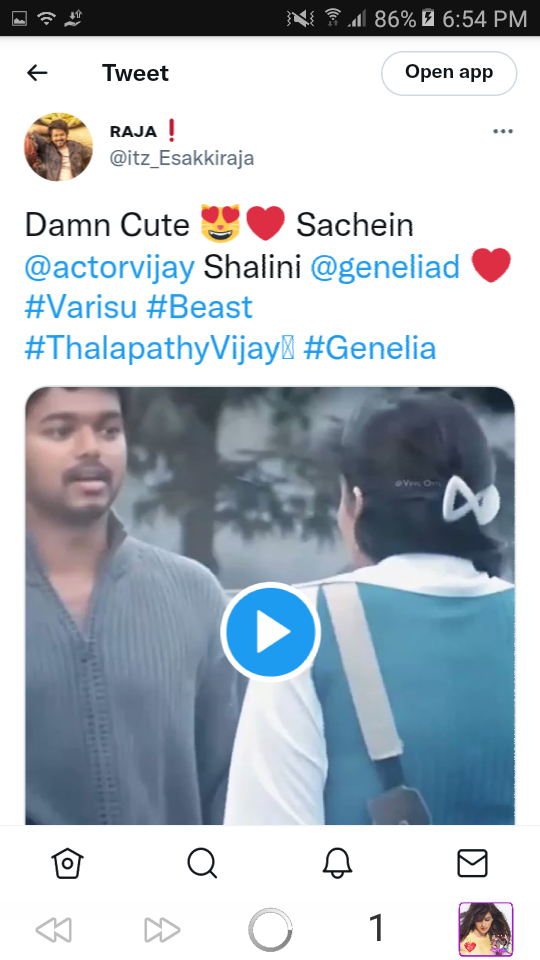The width and height of the screenshot is (540, 960).
Task: Open the @geneliad mention link
Action: (x=385, y=268)
